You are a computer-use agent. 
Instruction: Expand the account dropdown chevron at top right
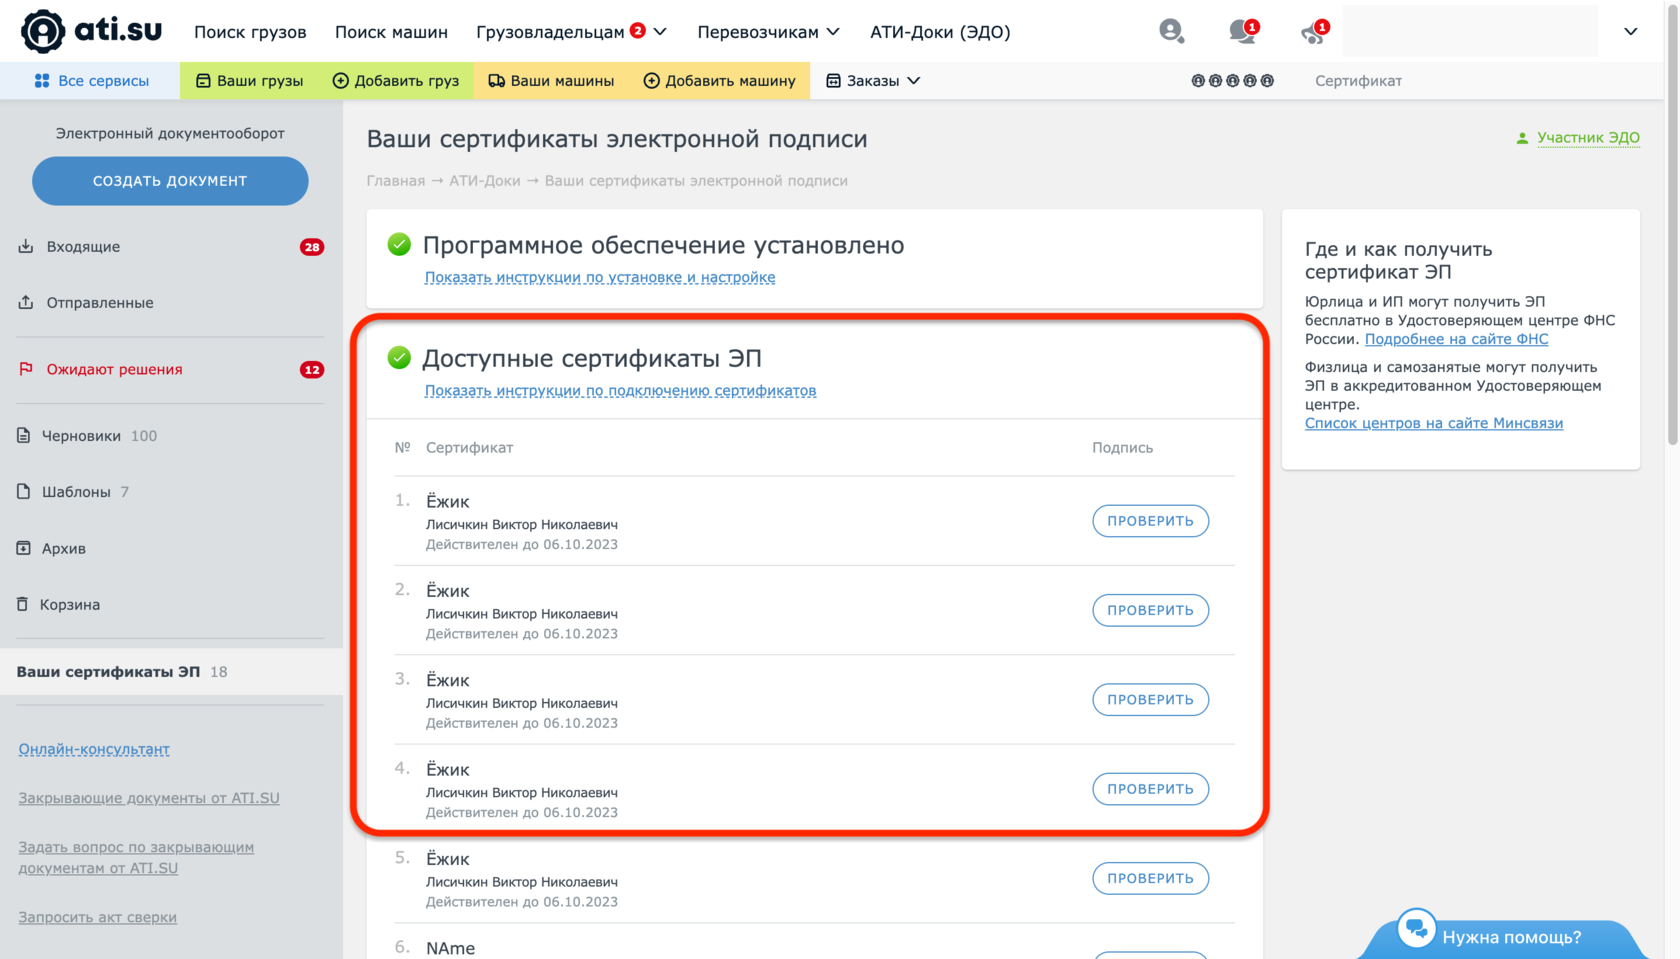[1631, 31]
